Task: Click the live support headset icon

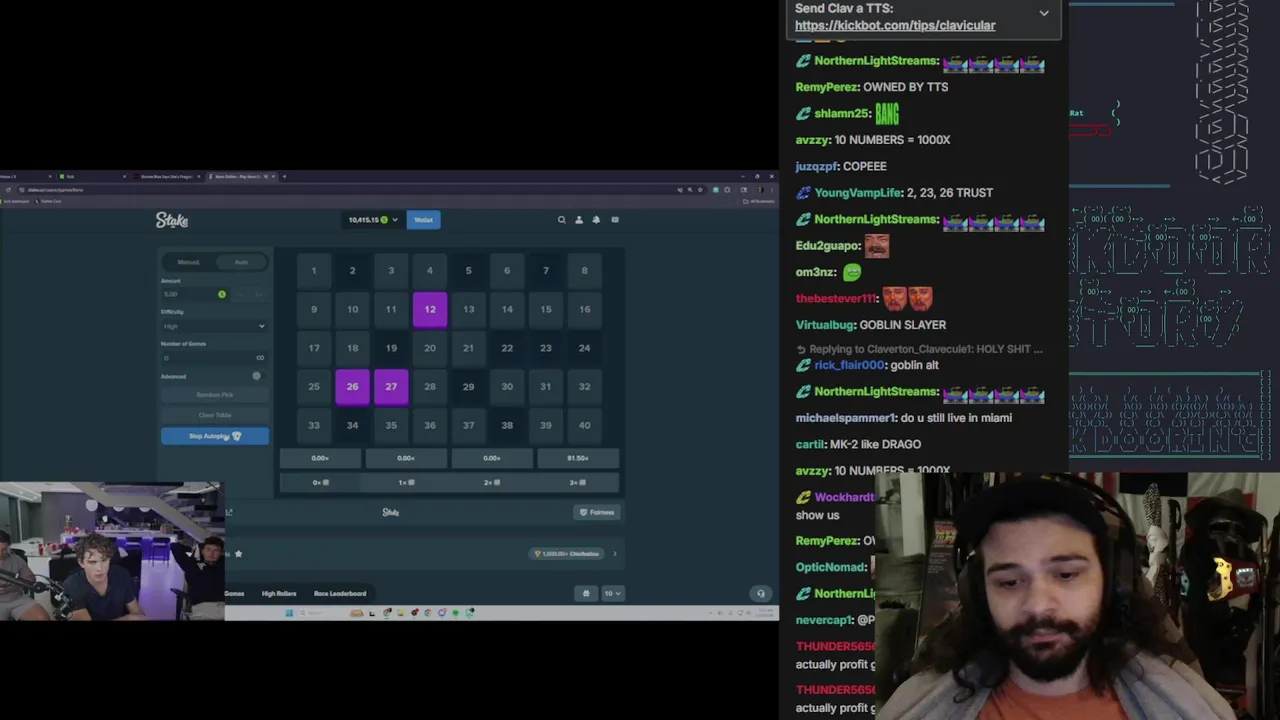Action: click(x=761, y=594)
